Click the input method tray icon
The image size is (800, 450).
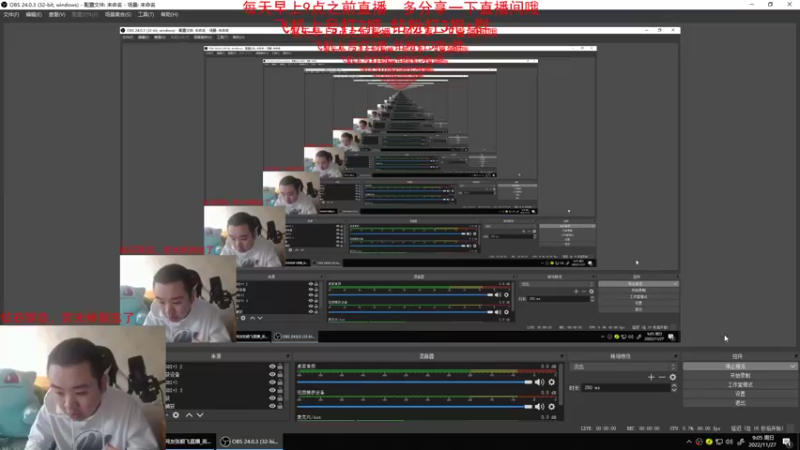click(x=740, y=442)
